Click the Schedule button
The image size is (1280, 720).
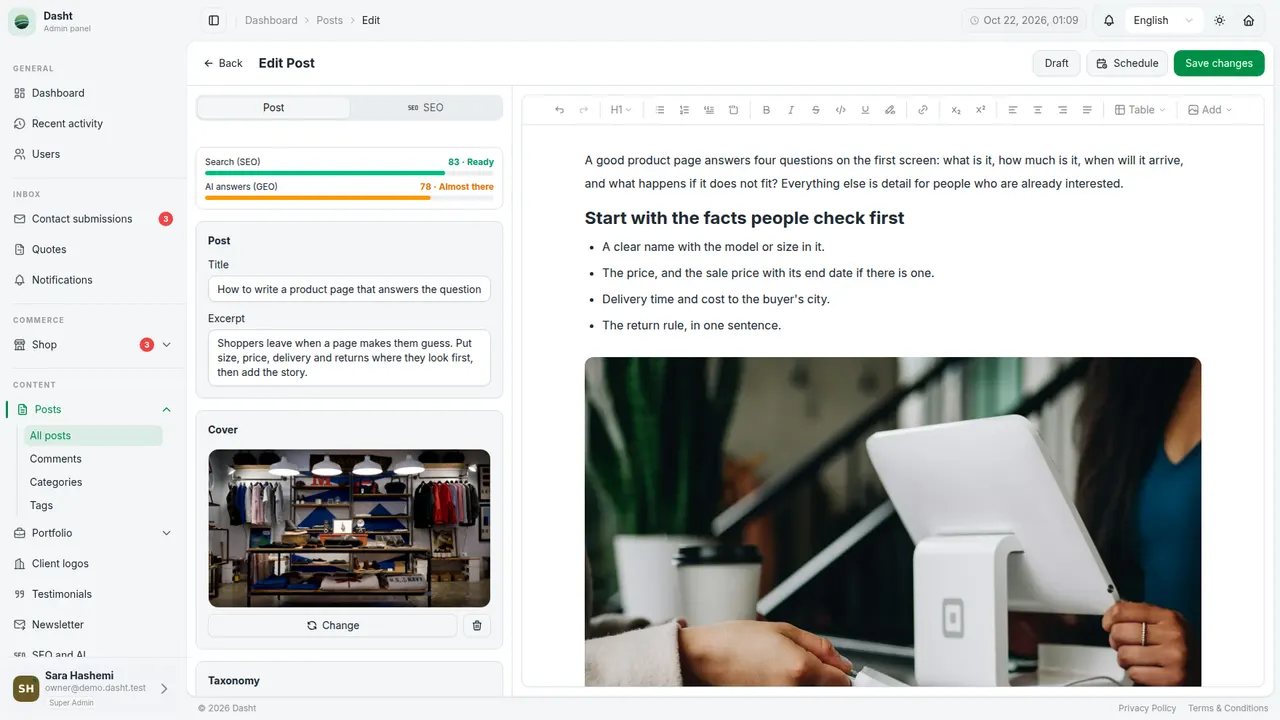click(1128, 63)
